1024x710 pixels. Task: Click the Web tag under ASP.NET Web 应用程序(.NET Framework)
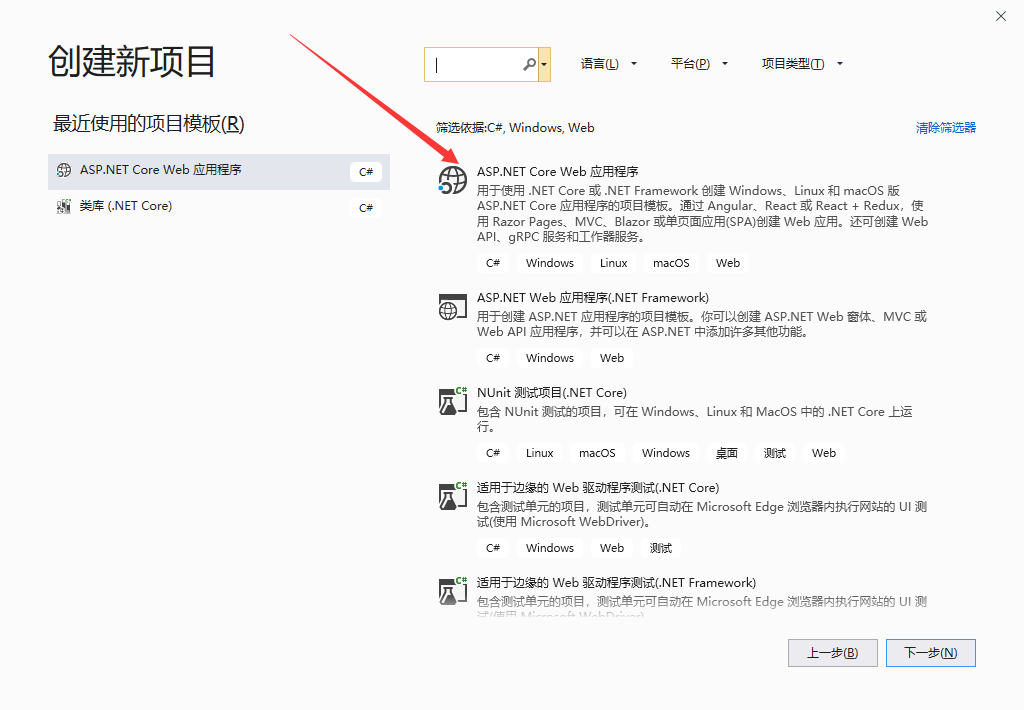point(612,358)
